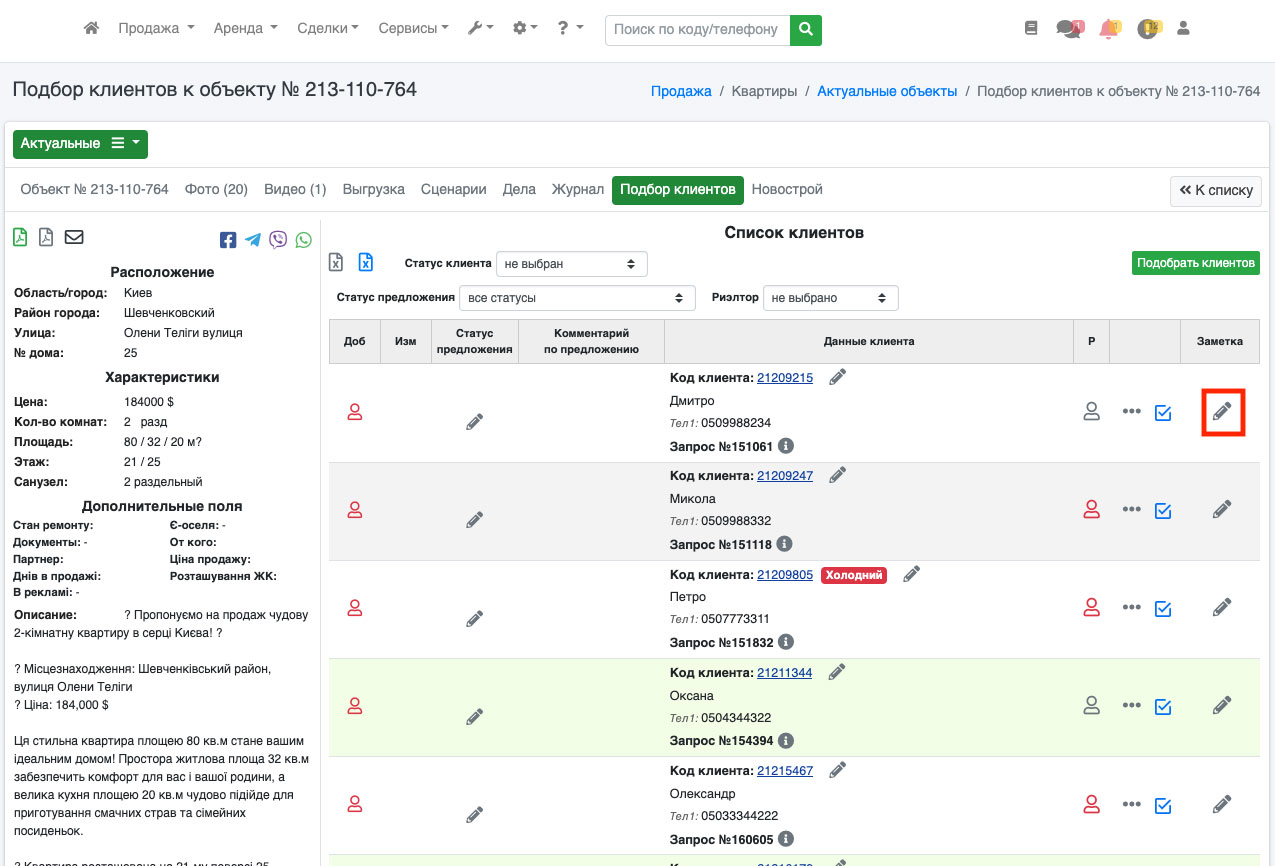The width and height of the screenshot is (1275, 866).
Task: Send listing by email envelope icon
Action: [x=74, y=237]
